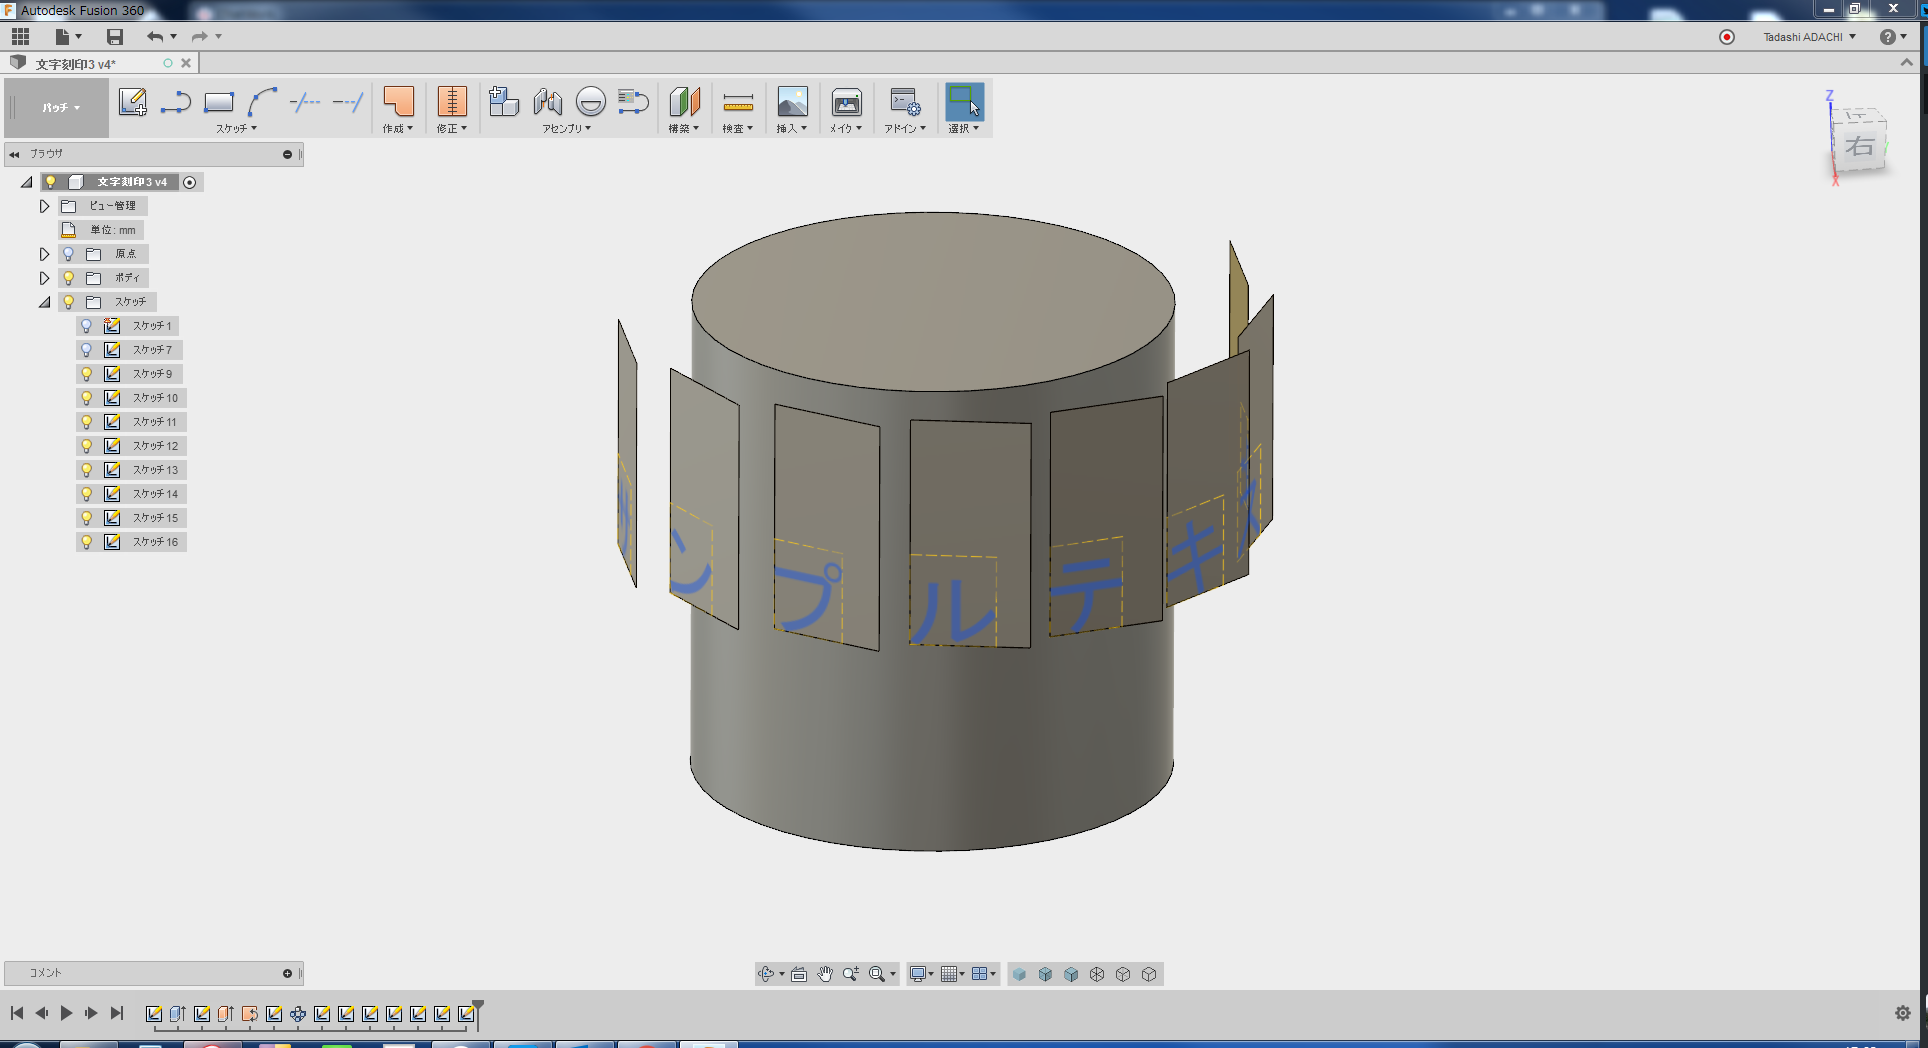Viewport: 1928px width, 1048px height.
Task: Show スケッチ 1 via lightbulb toggle
Action: pos(87,326)
